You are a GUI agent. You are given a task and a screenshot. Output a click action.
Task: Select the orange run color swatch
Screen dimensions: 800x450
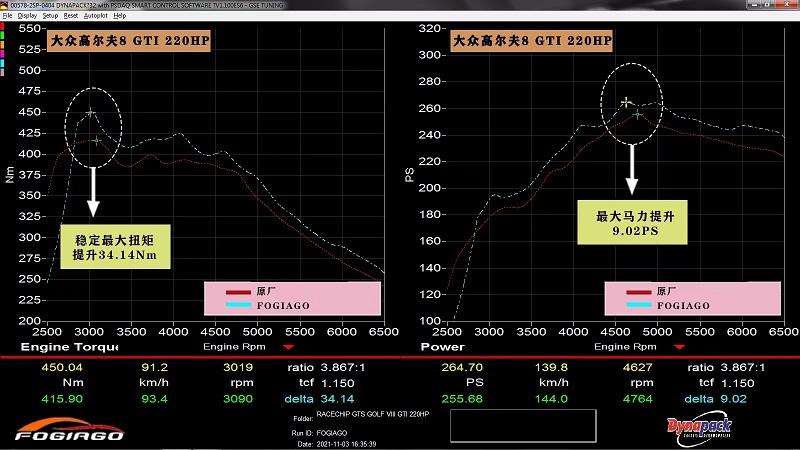click(2, 45)
